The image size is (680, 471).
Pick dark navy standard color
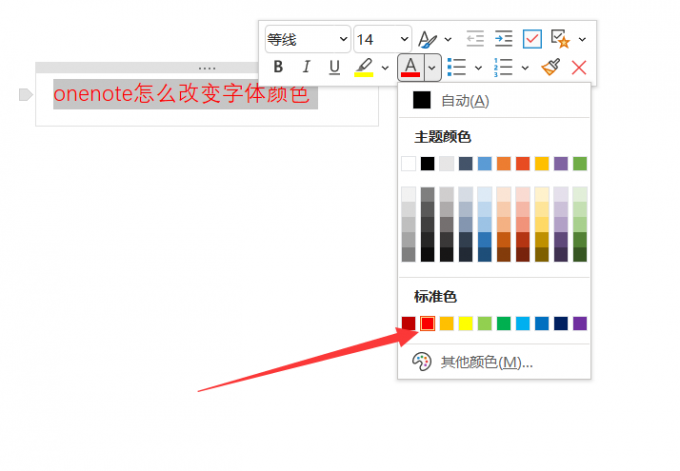click(x=561, y=323)
